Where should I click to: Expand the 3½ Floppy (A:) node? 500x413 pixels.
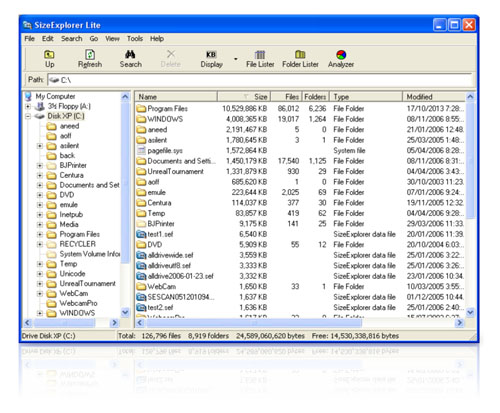28,107
